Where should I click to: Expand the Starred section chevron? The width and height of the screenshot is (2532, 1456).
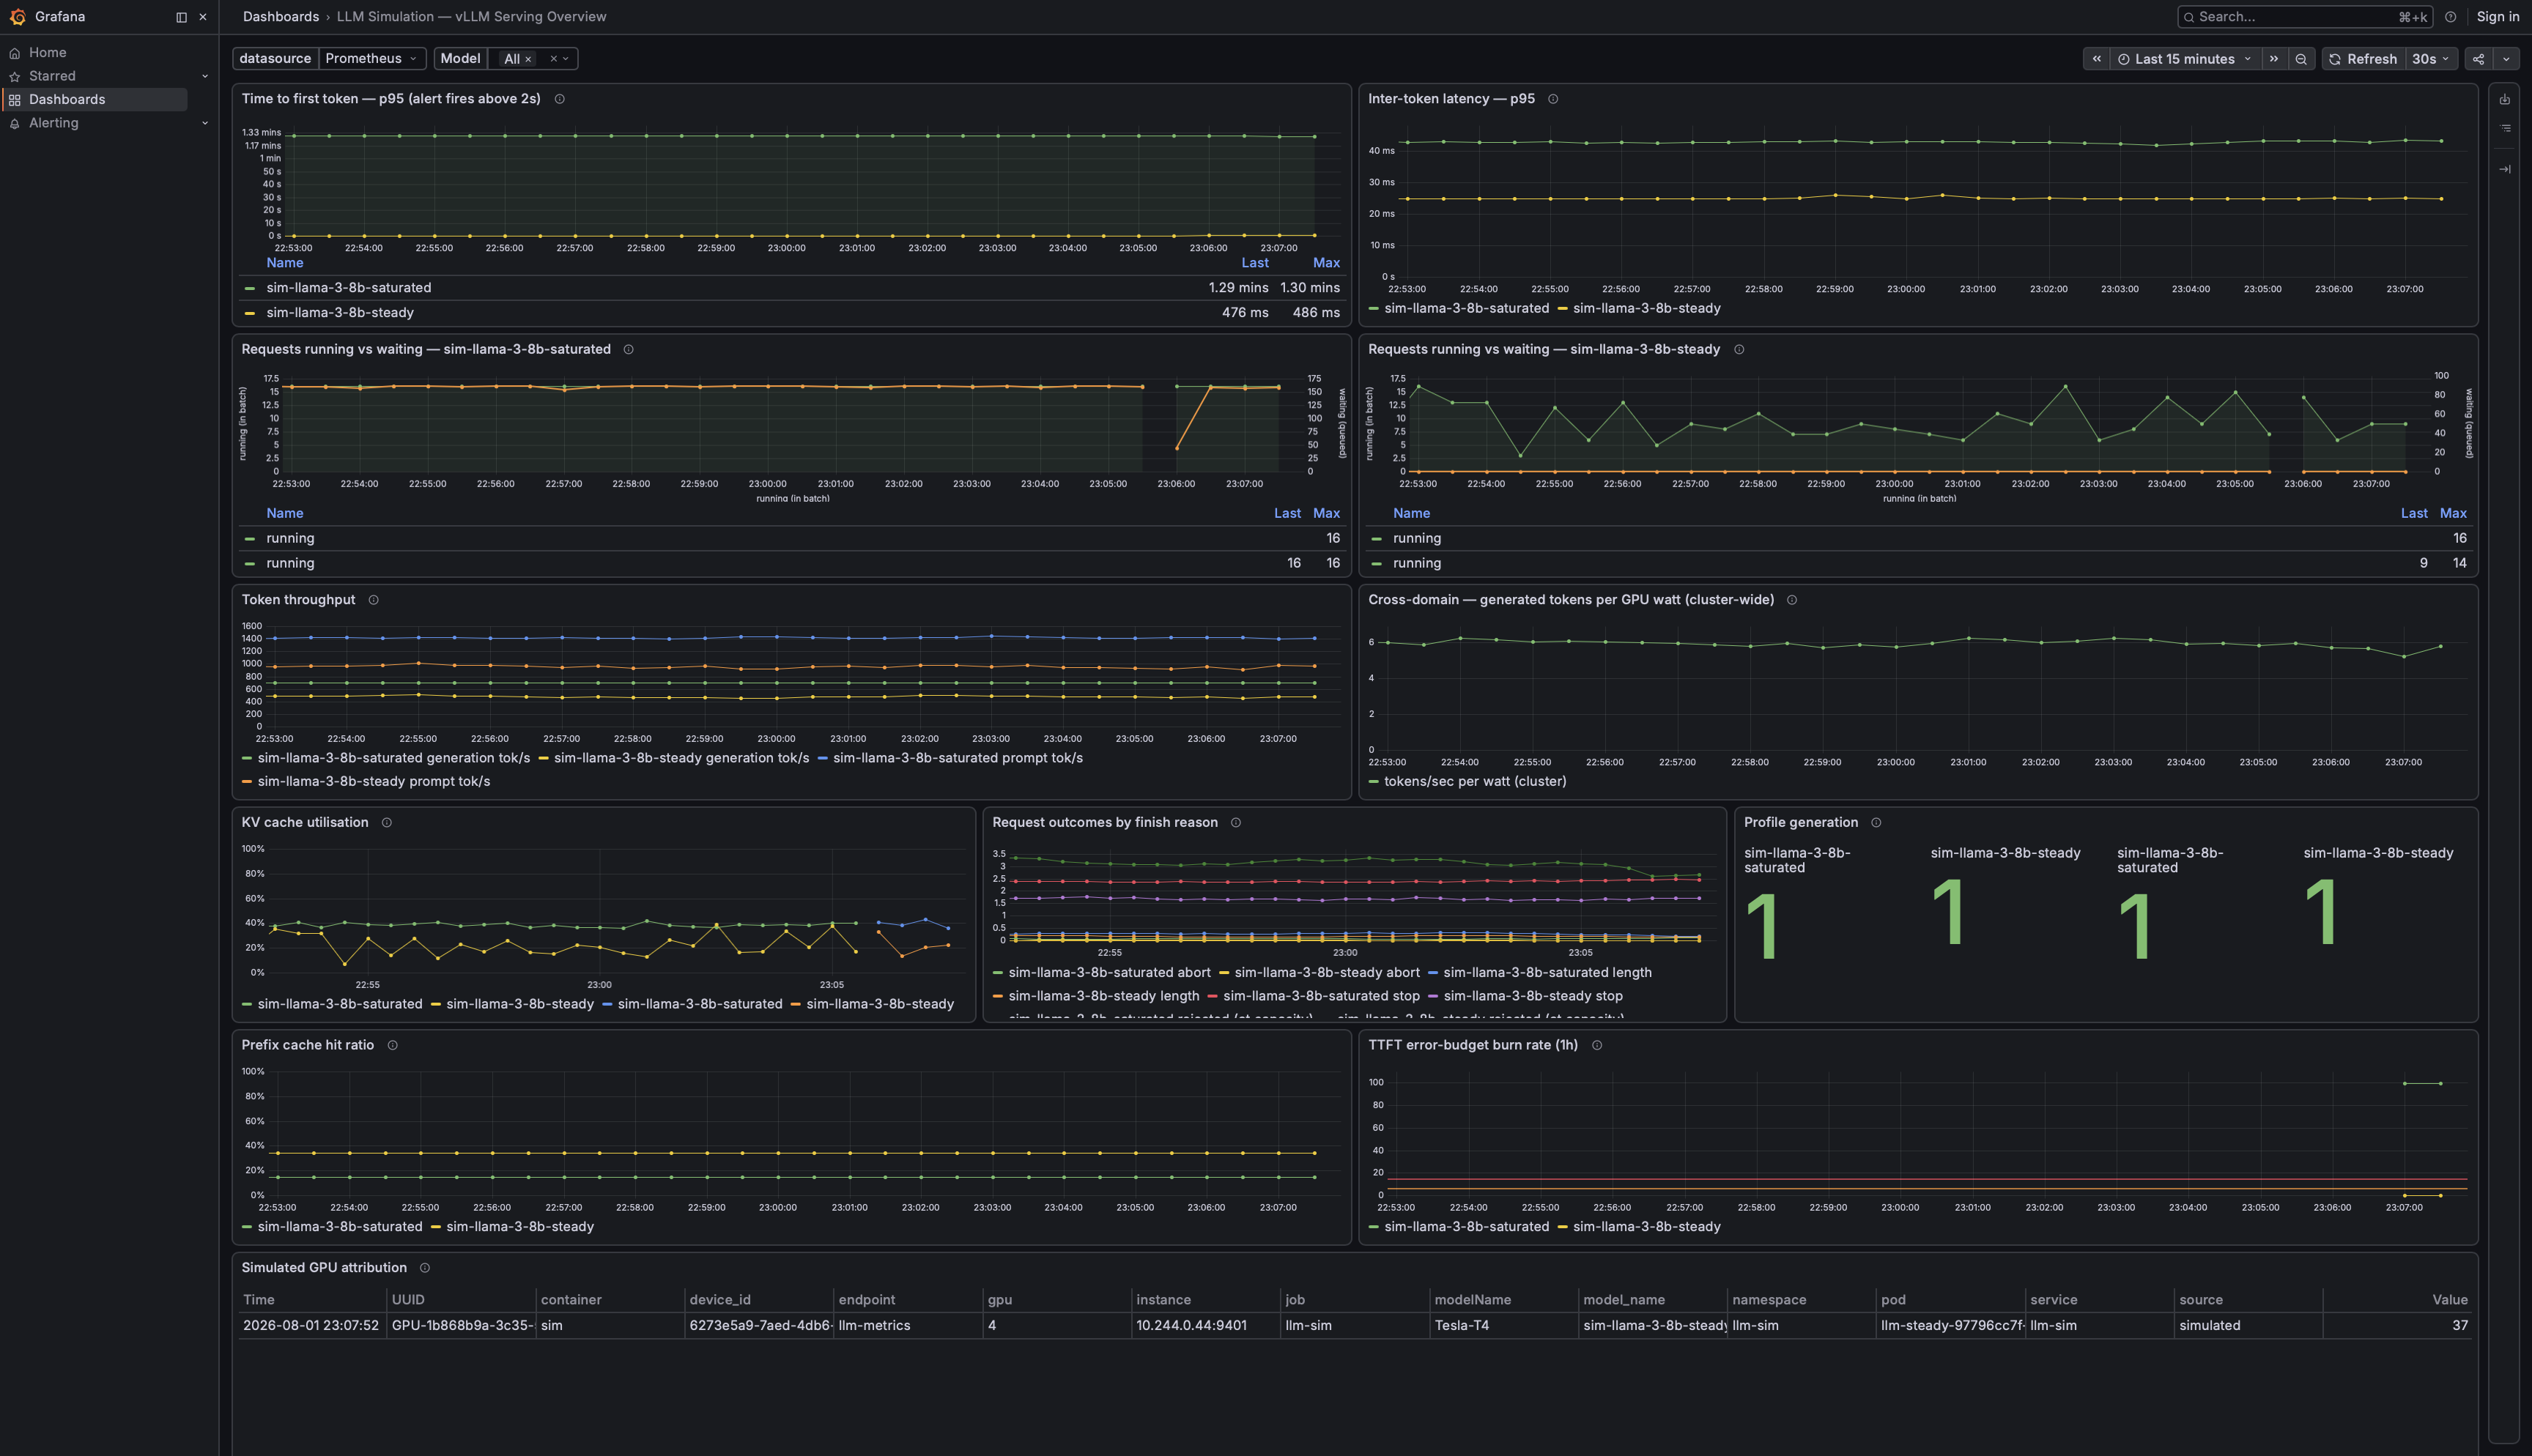click(x=205, y=76)
